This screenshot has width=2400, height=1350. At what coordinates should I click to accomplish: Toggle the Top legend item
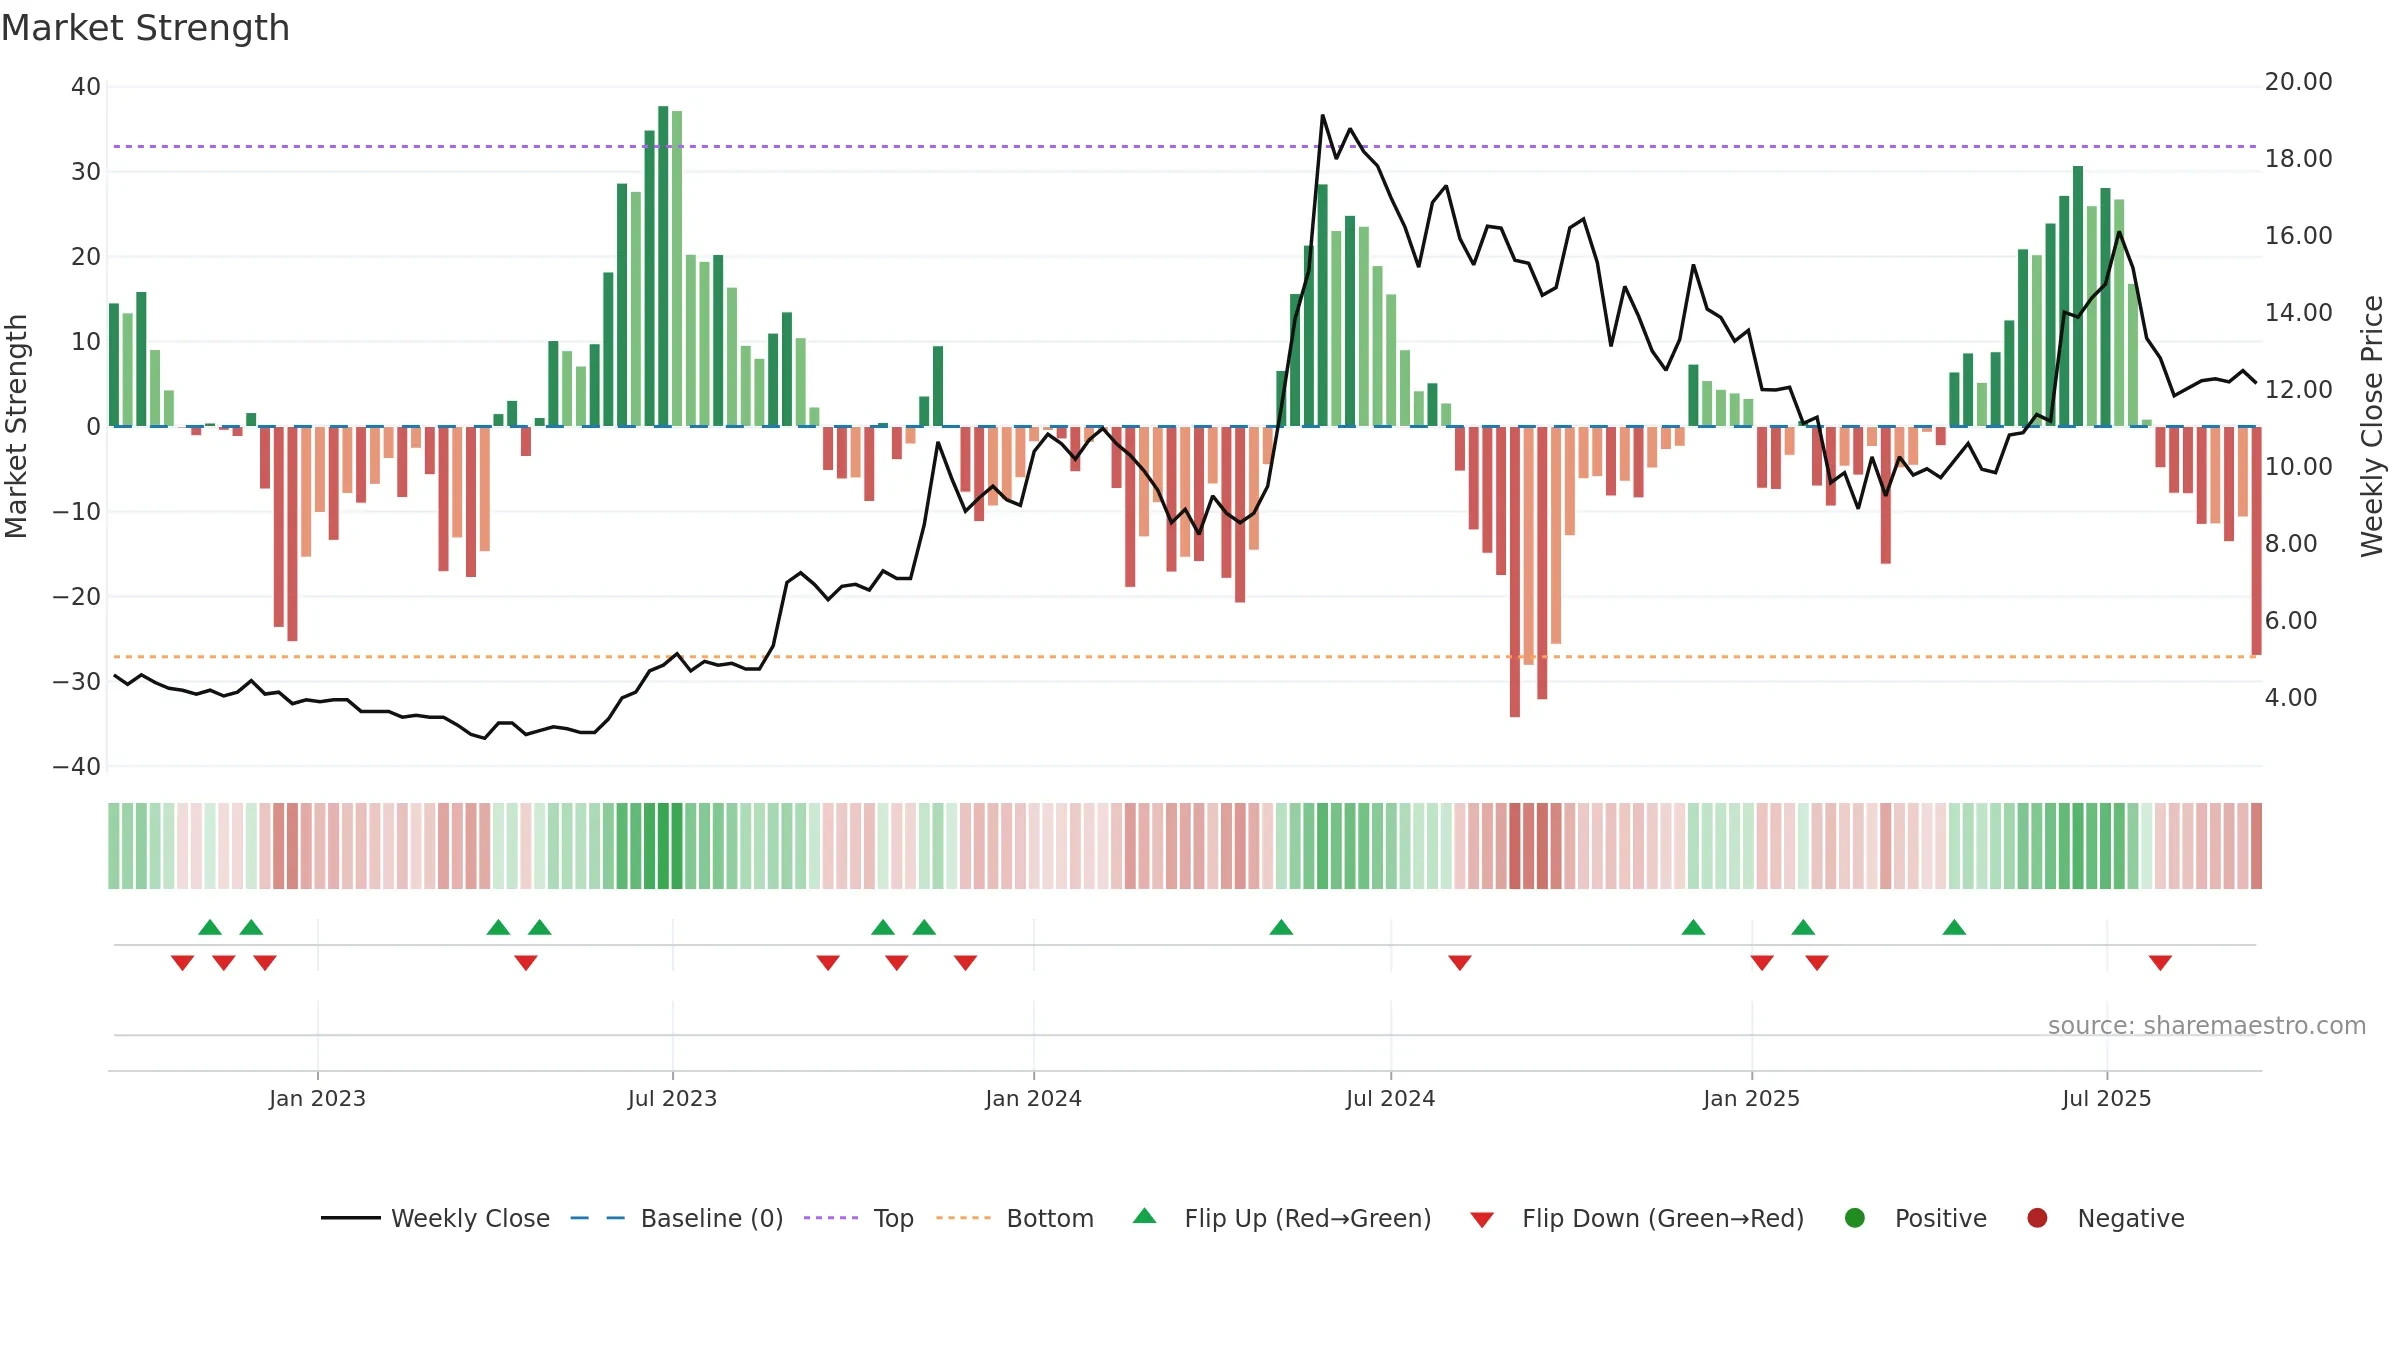click(x=859, y=1218)
